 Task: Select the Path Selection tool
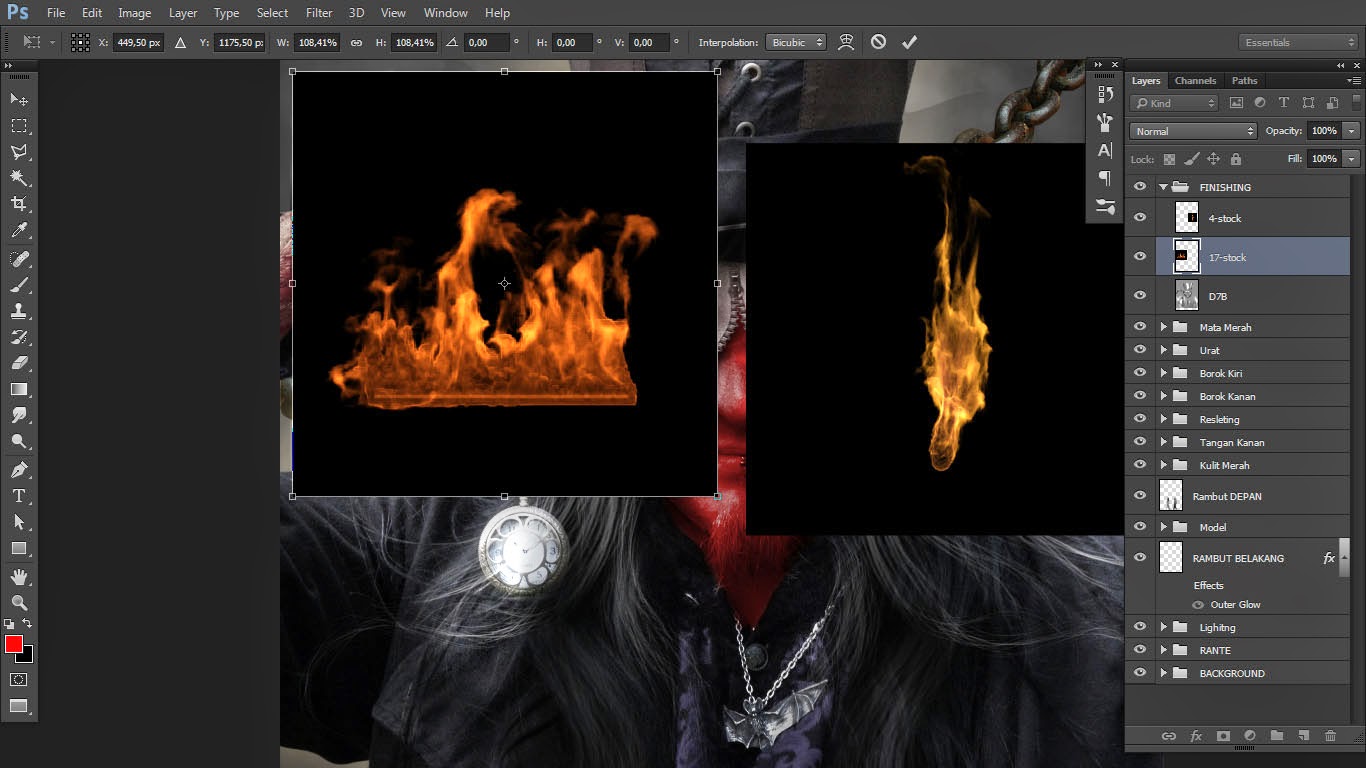tap(19, 522)
